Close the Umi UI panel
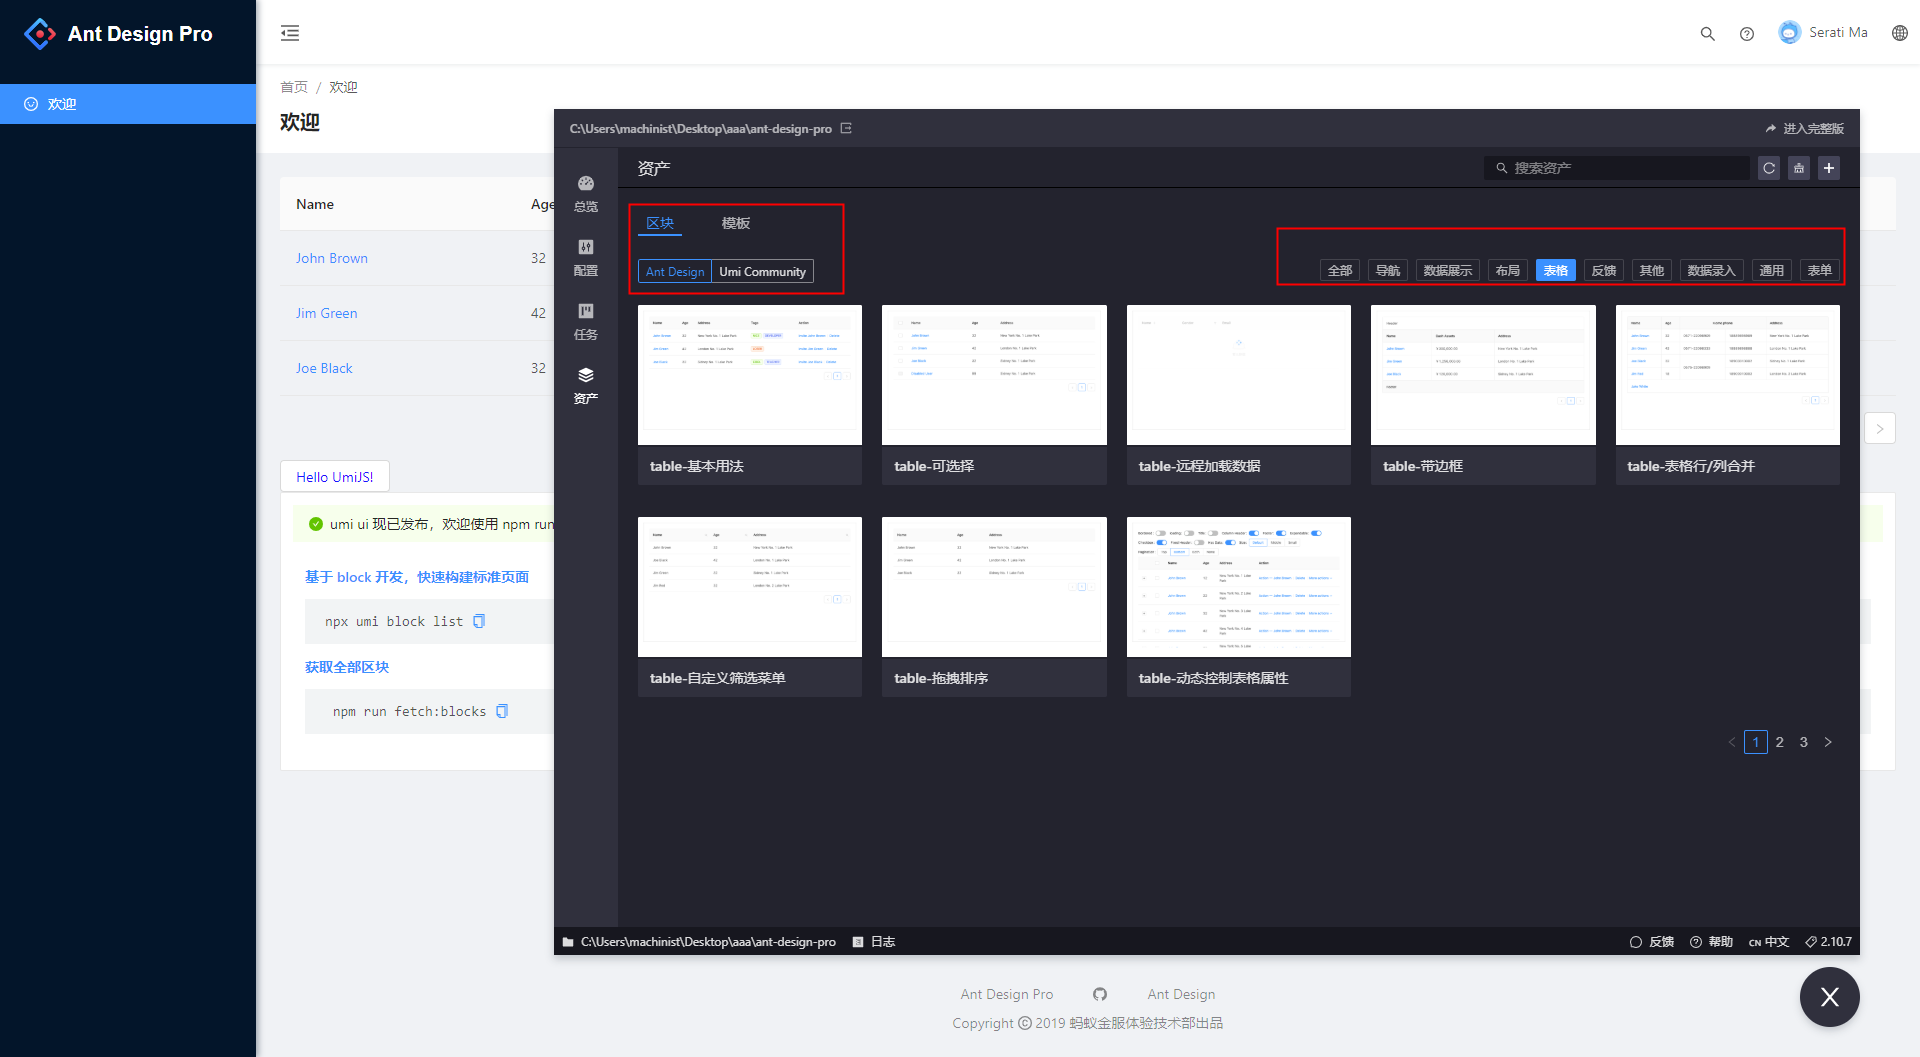 [1830, 997]
